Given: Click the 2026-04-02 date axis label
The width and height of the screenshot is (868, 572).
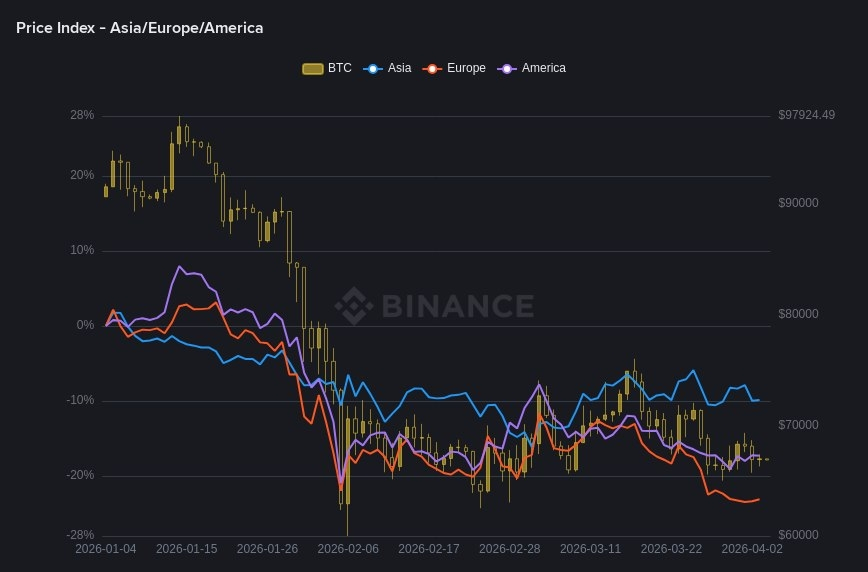Looking at the screenshot, I should point(752,548).
